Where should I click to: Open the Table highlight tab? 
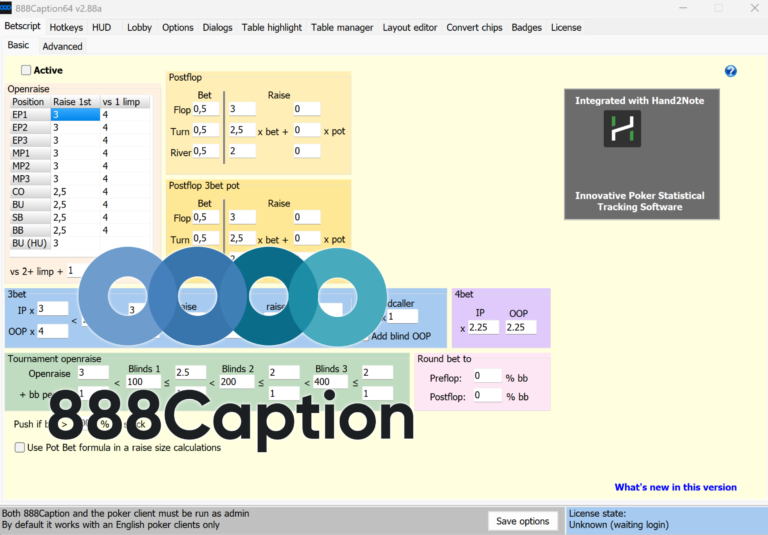272,27
